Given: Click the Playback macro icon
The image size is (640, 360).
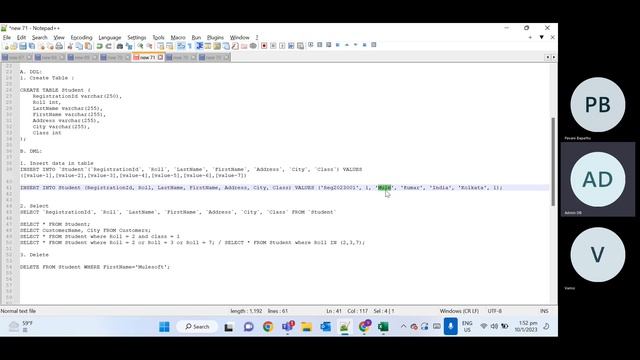Looking at the screenshot, I should [282, 46].
